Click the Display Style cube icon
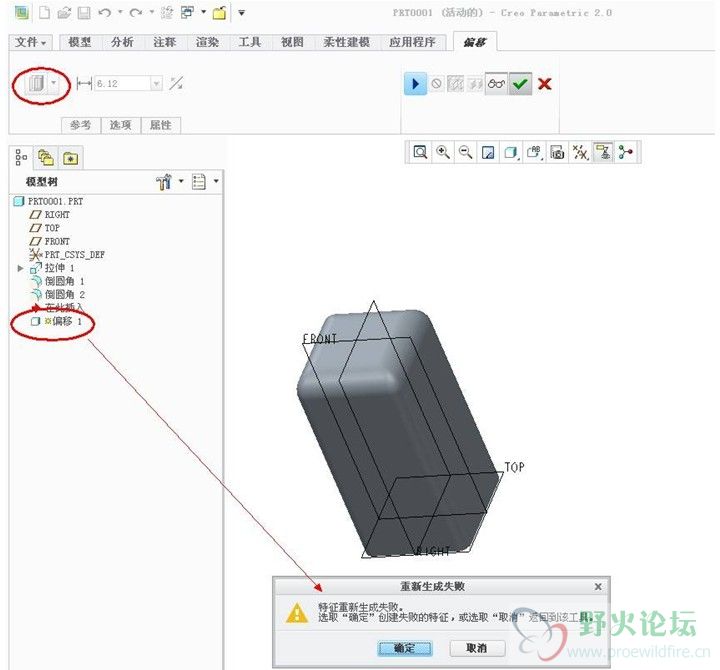The width and height of the screenshot is (720, 670). coord(511,152)
